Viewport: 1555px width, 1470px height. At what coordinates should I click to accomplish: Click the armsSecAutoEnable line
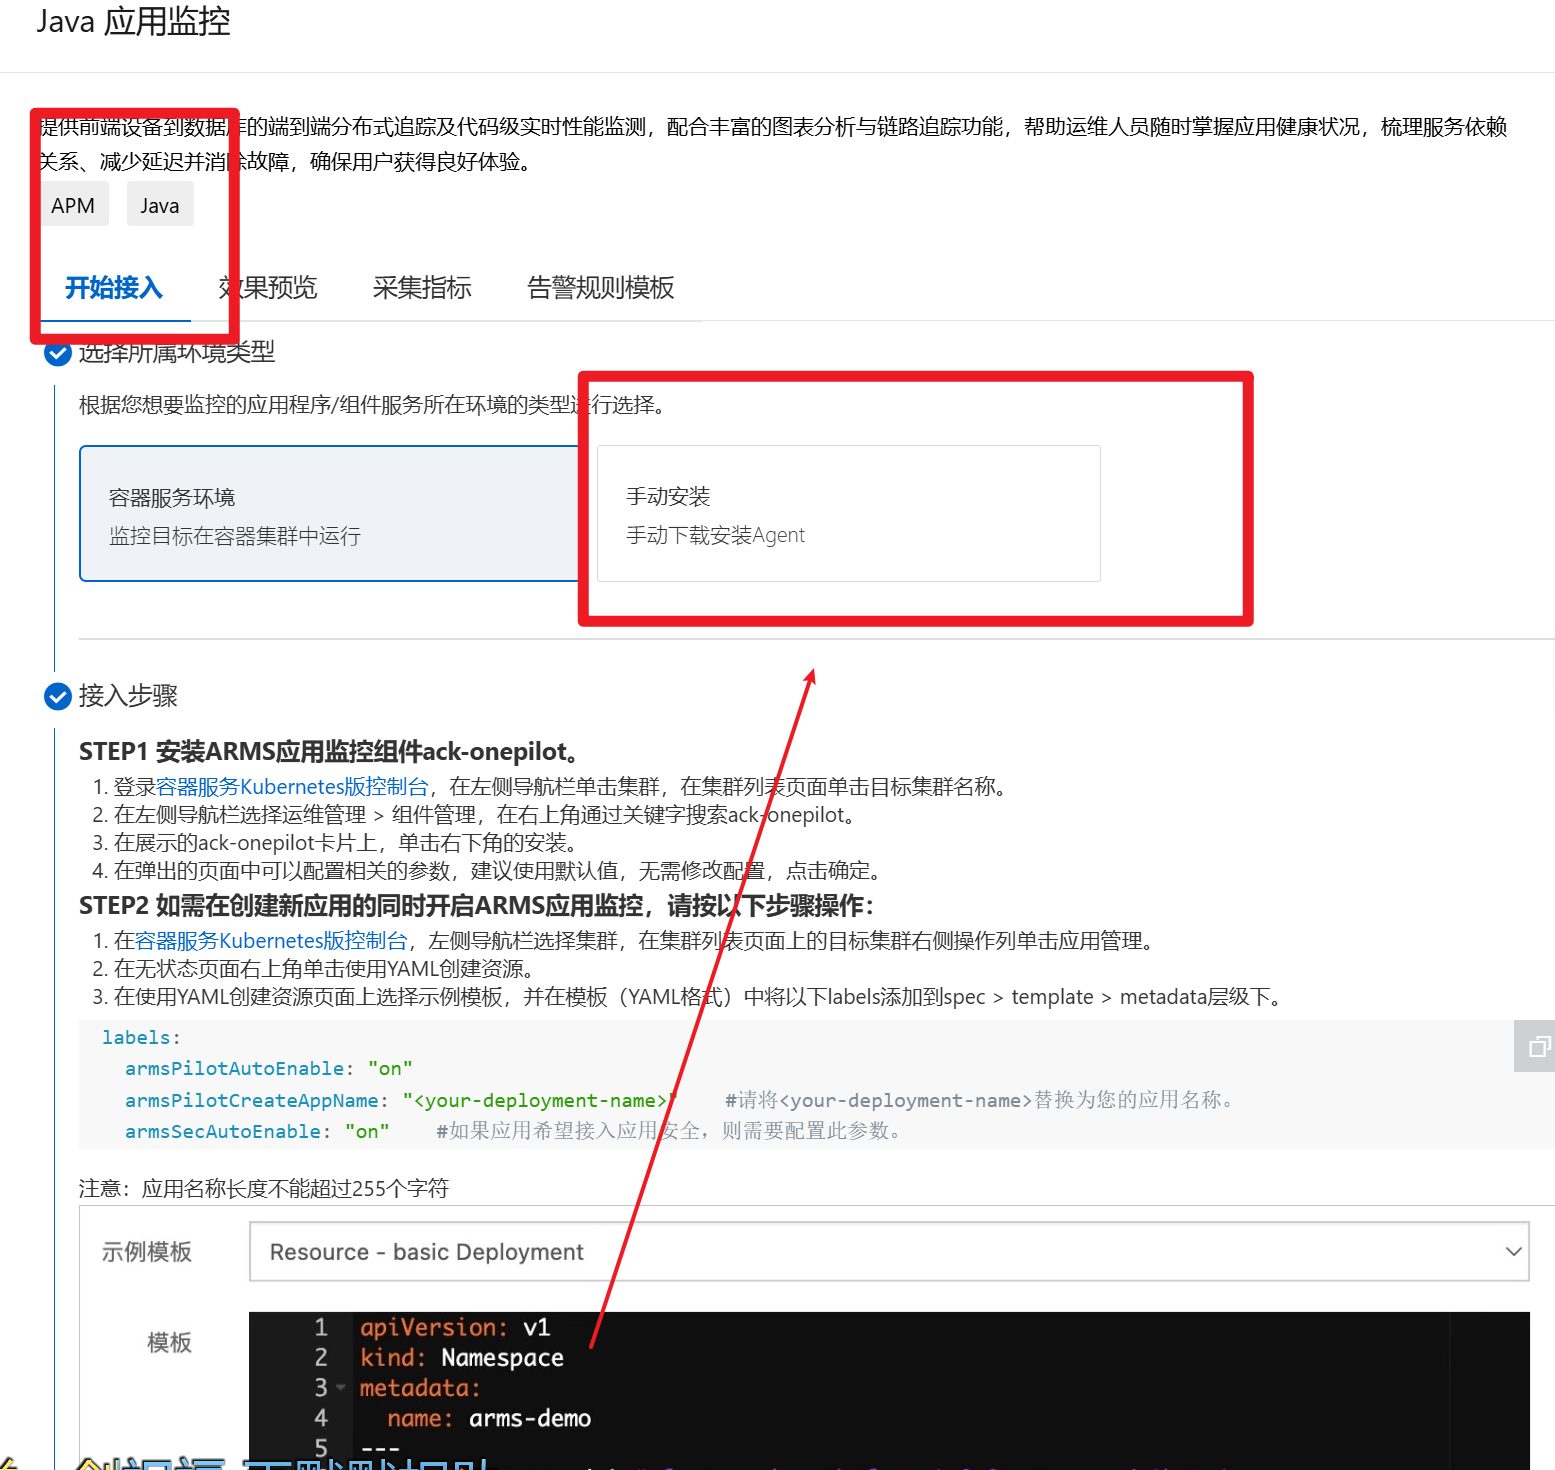point(257,1131)
